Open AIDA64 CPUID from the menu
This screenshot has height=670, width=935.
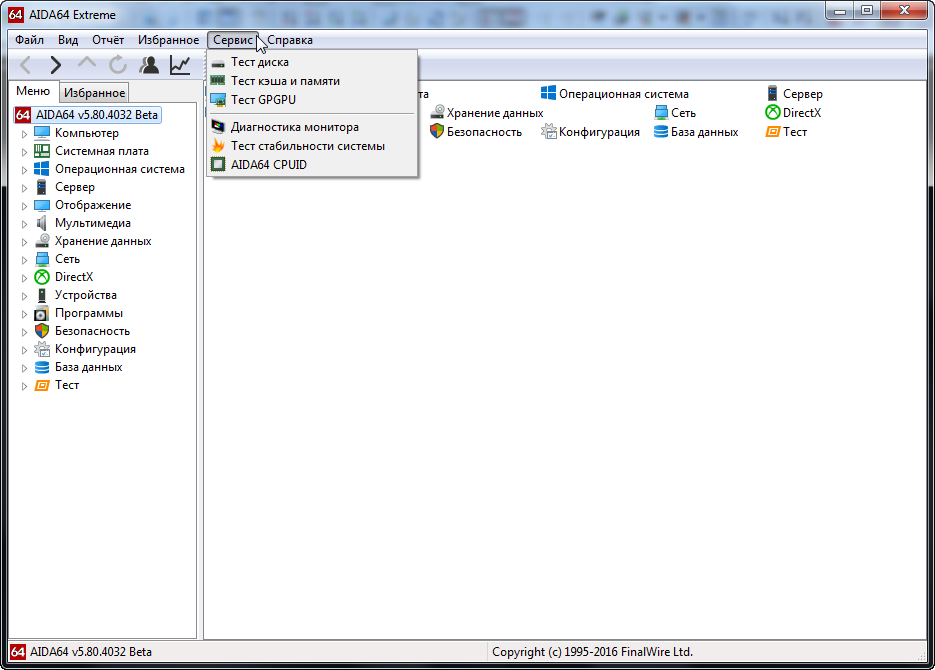click(x=312, y=165)
